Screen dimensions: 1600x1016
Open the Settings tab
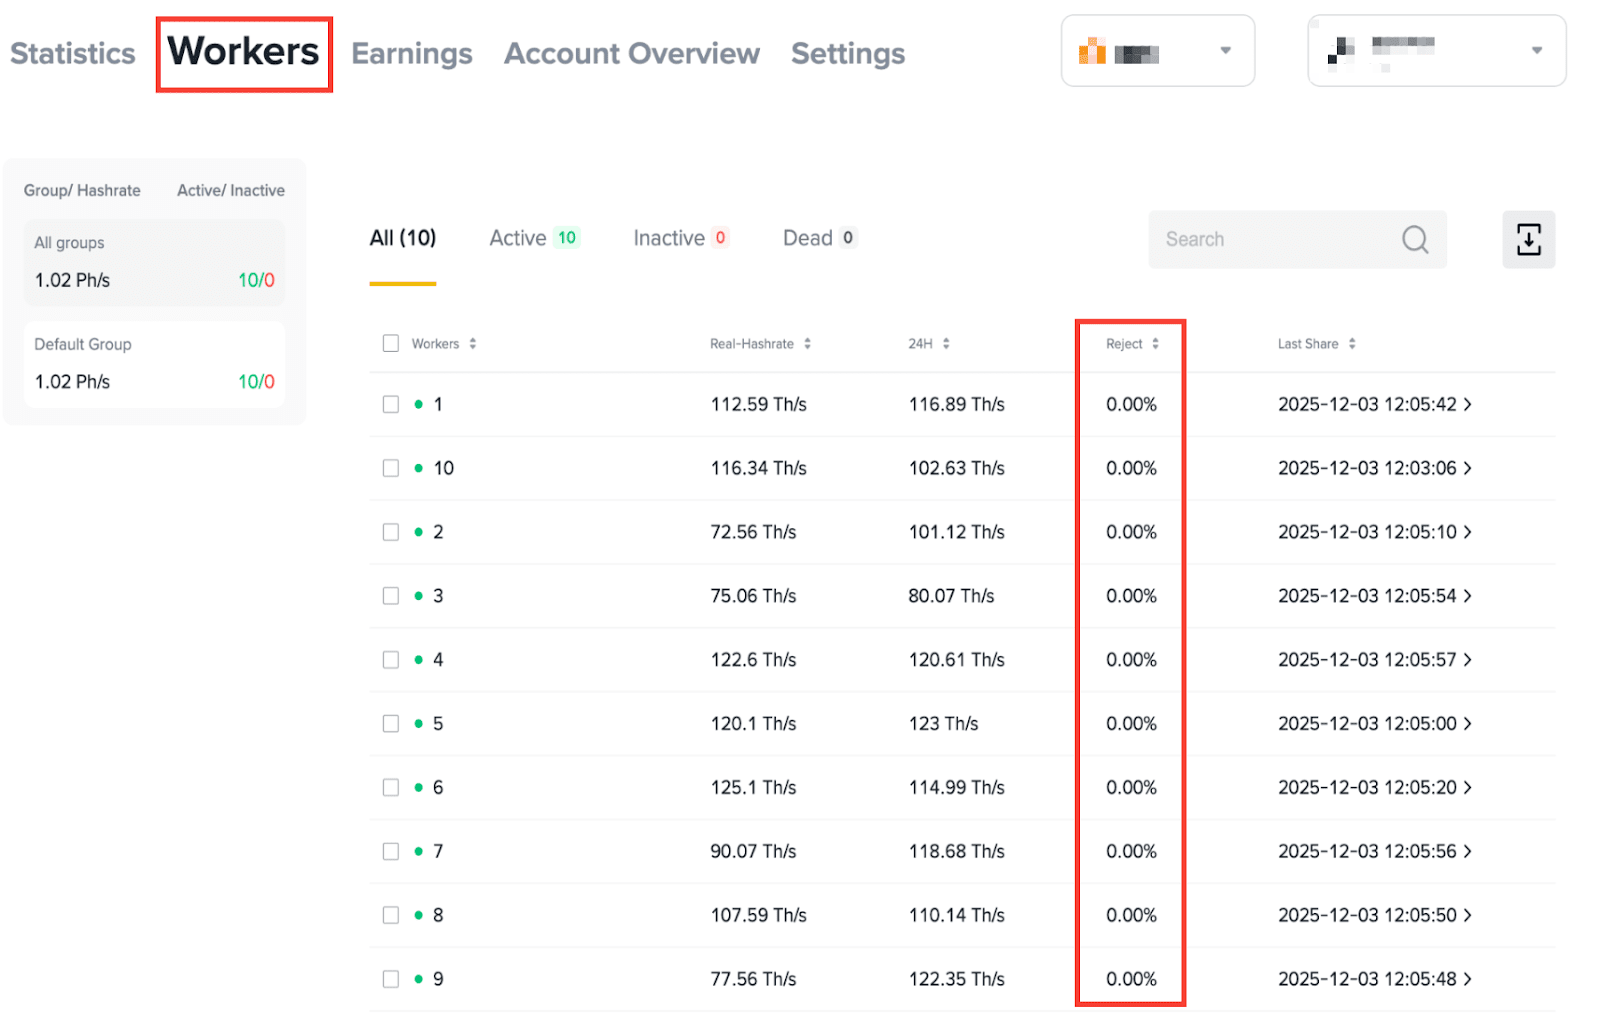click(848, 53)
